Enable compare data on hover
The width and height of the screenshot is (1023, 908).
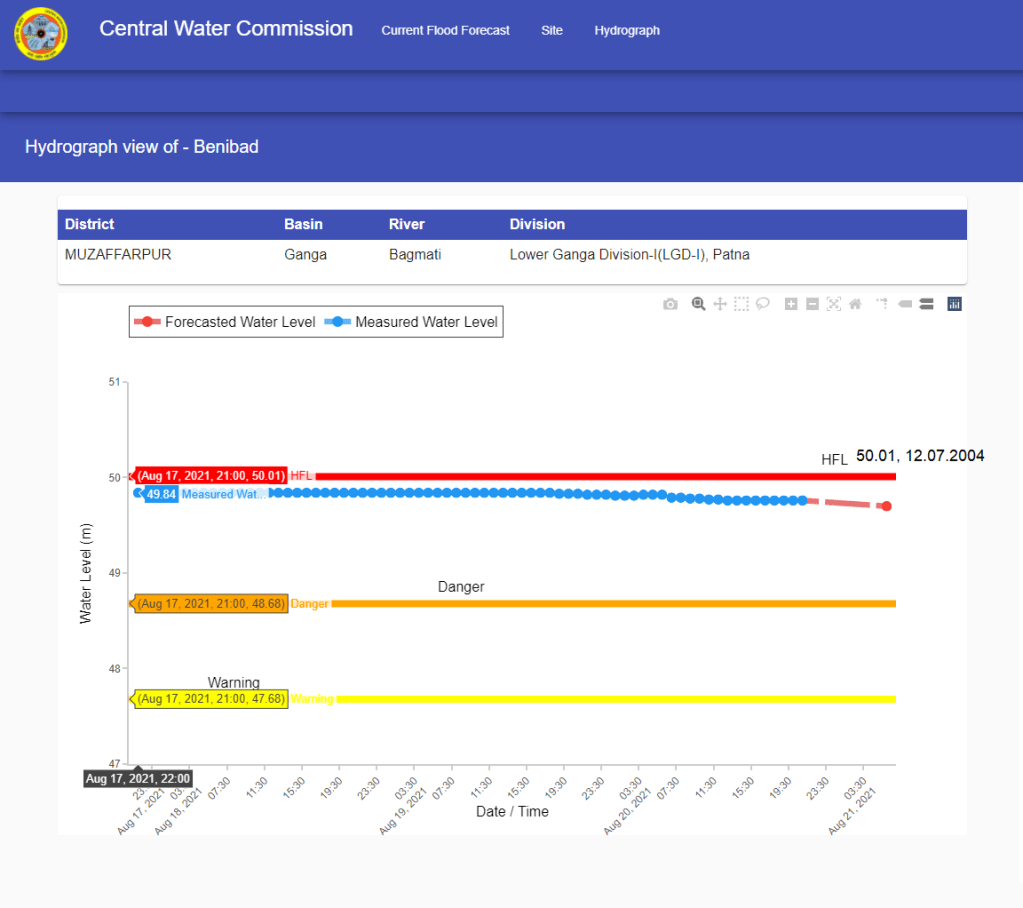click(926, 304)
